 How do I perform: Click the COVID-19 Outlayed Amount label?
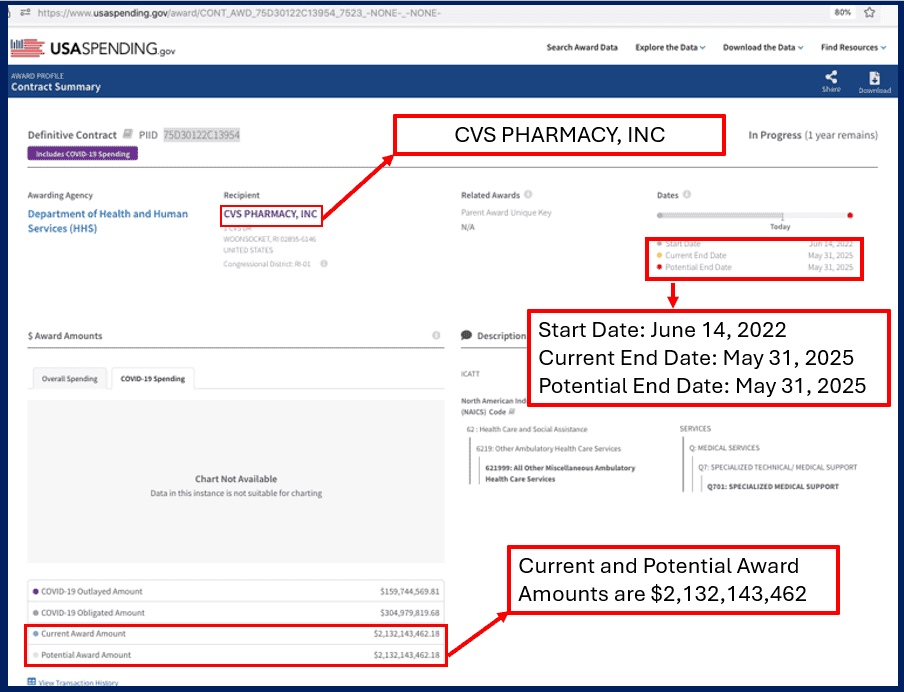coord(92,591)
